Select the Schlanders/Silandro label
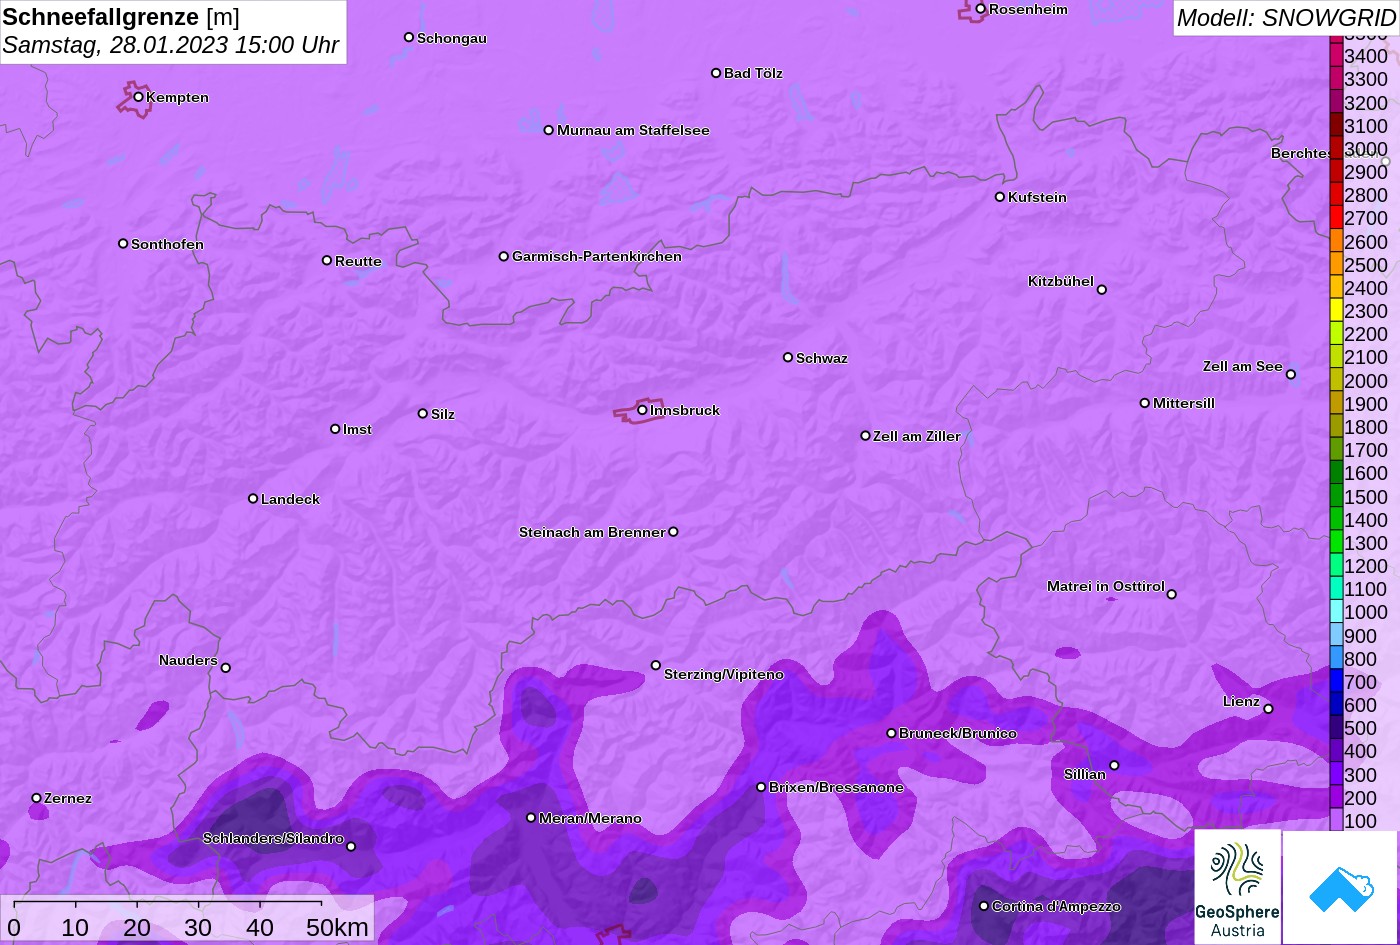Screen dimensions: 1400x945 273,838
